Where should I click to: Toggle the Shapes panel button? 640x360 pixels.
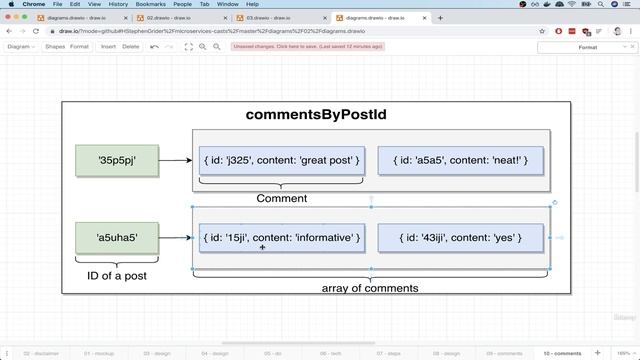click(55, 47)
